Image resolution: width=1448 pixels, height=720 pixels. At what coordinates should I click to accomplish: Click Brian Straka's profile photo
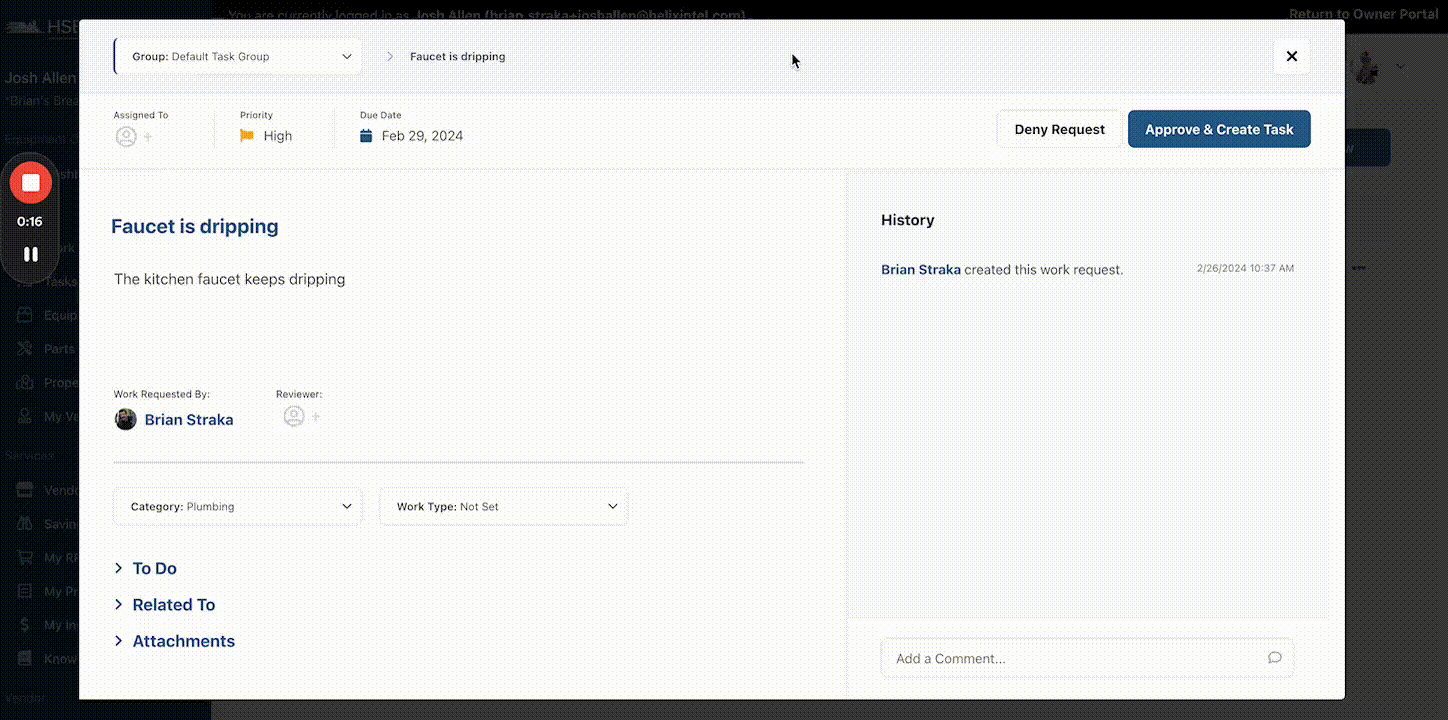point(126,419)
